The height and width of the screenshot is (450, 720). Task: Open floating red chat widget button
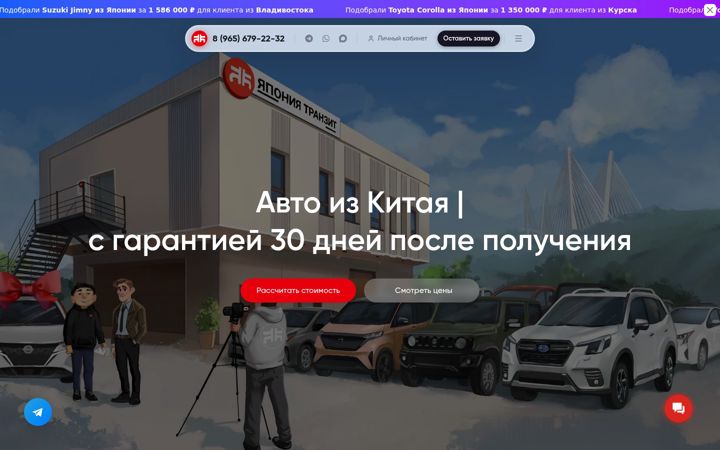point(679,408)
